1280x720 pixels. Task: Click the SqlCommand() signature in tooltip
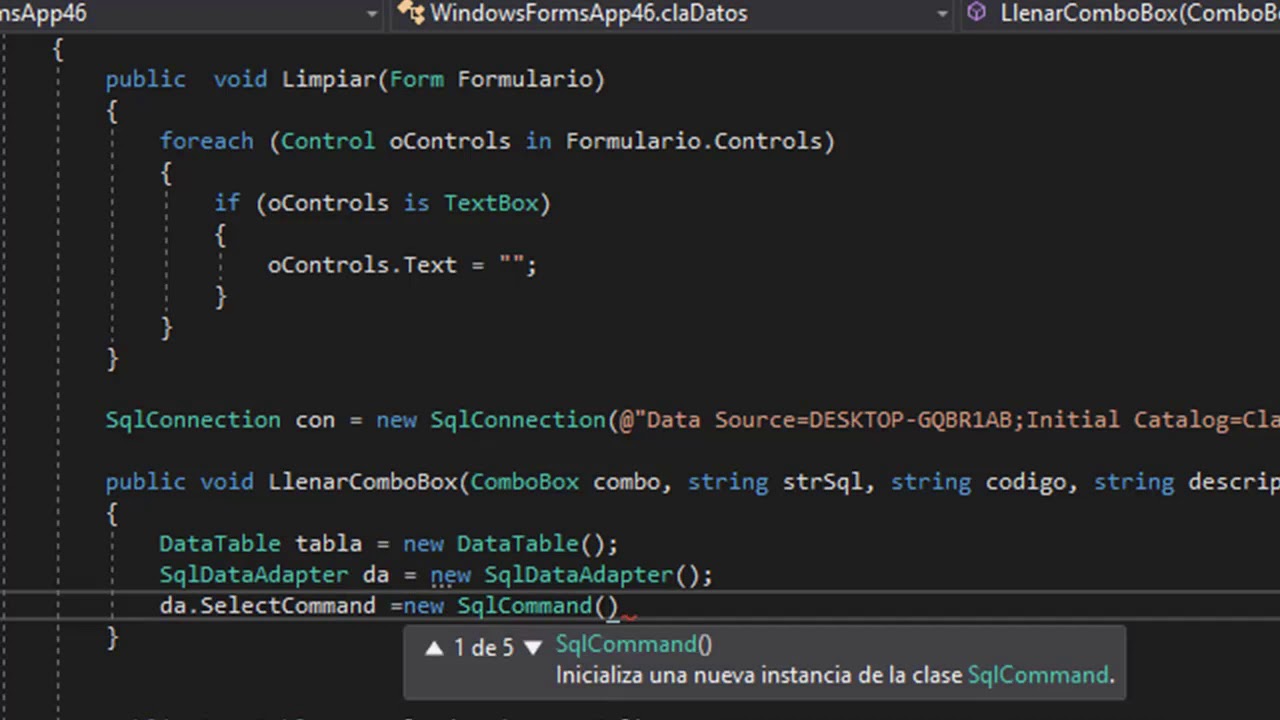pyautogui.click(x=634, y=645)
